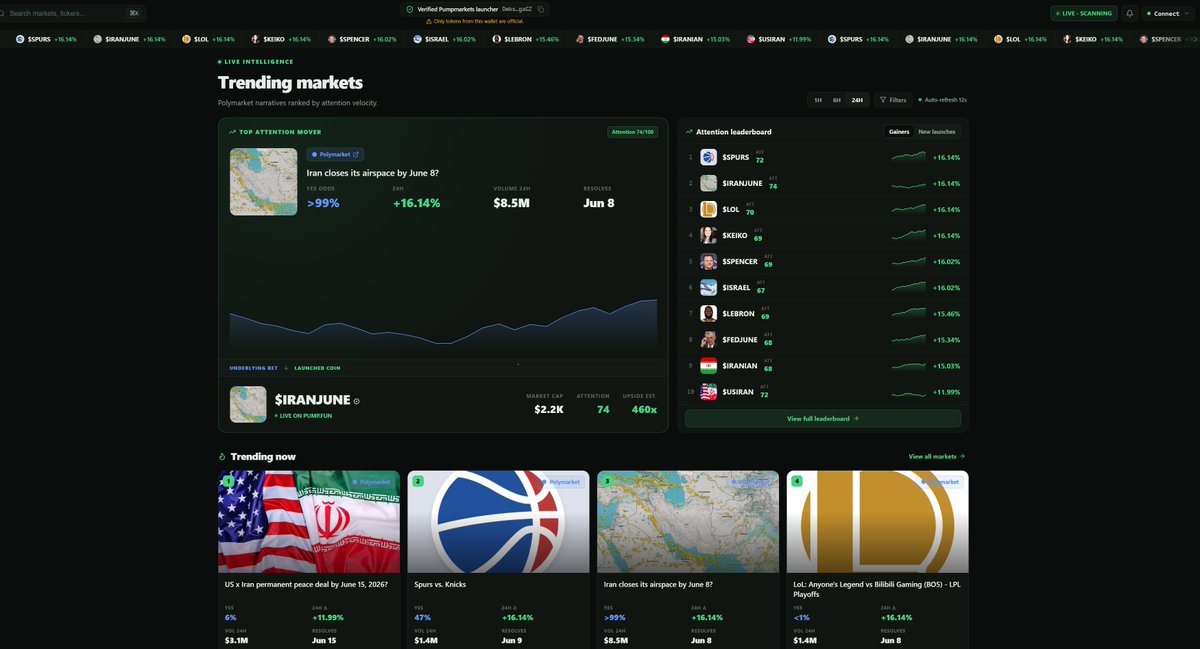Screen dimensions: 1200x649
Task: Click the UNDERLYING BET label
Action: click(x=253, y=368)
